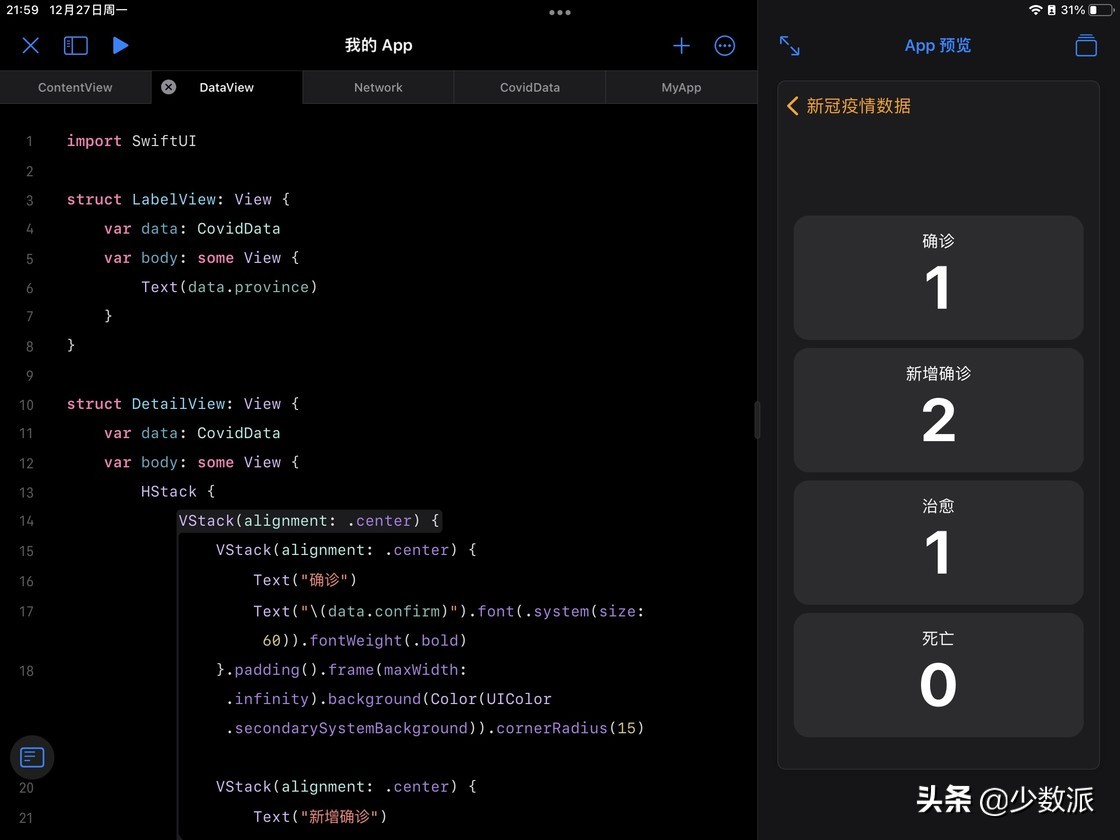Select the DataView tab
The width and height of the screenshot is (1120, 840).
tap(226, 87)
